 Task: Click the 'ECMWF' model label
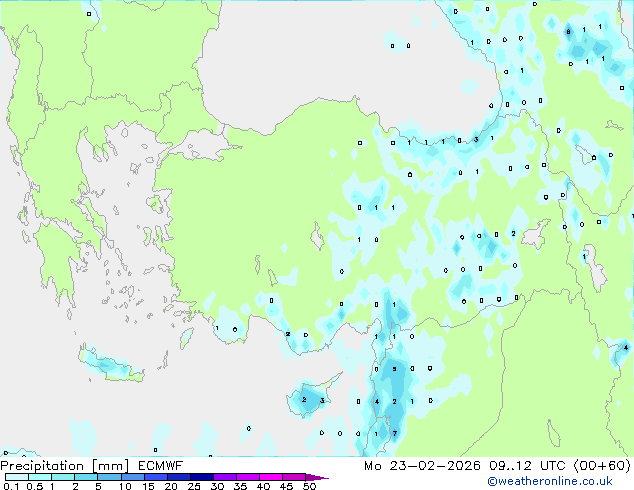point(161,466)
